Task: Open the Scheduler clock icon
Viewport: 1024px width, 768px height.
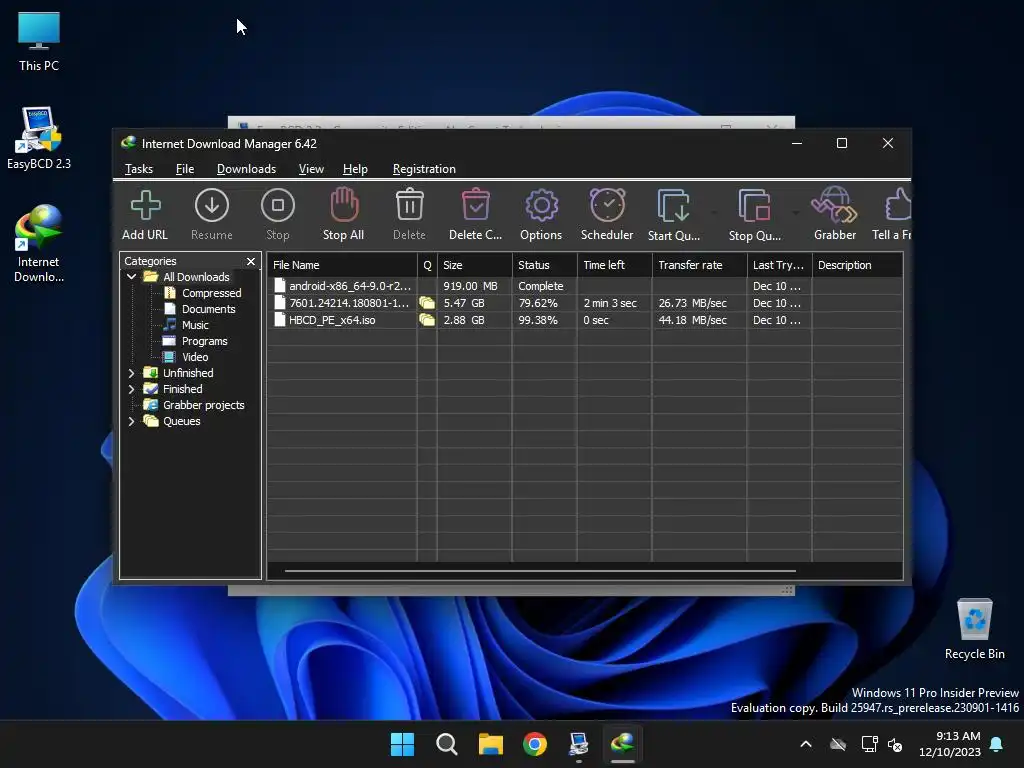Action: point(607,214)
